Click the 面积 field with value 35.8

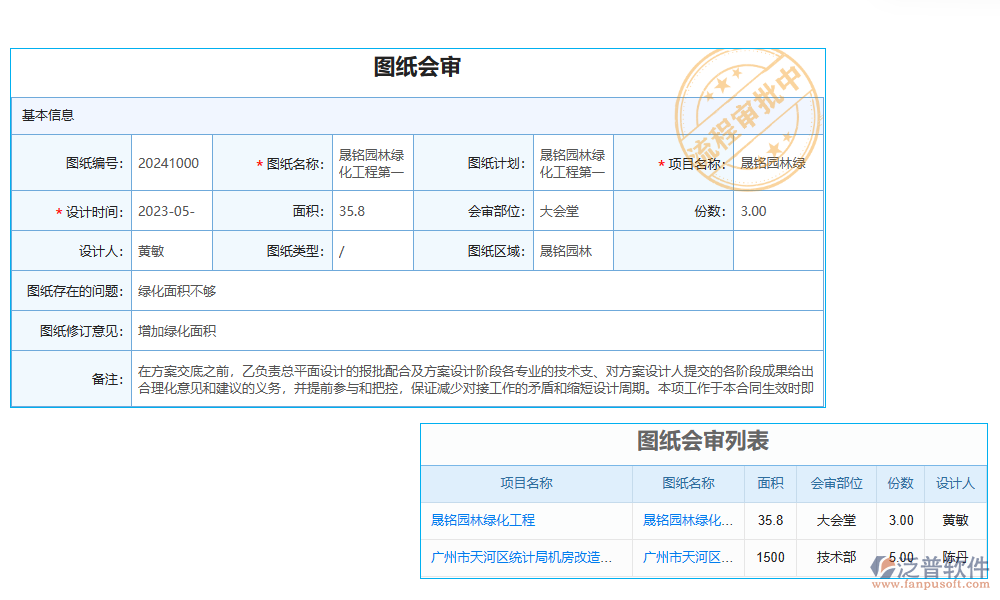(372, 211)
